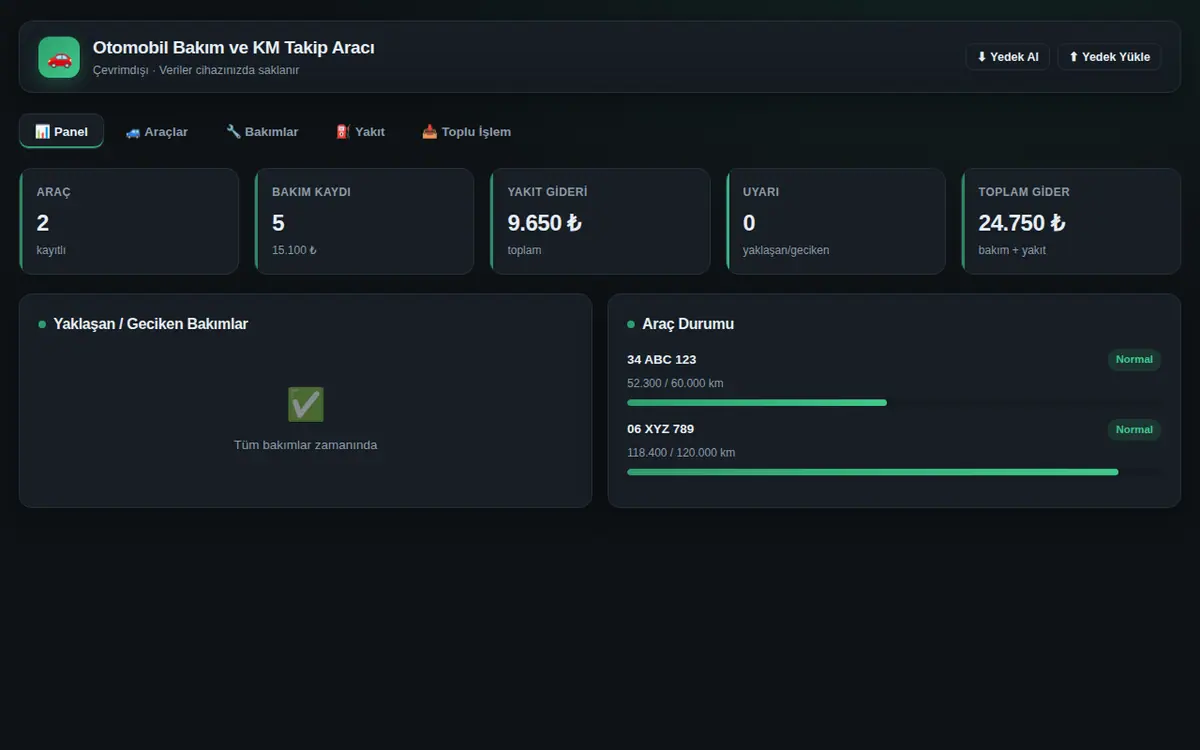Click the Yaklaşan / Geciken Bakımlar heading
Image resolution: width=1200 pixels, height=750 pixels.
151,324
